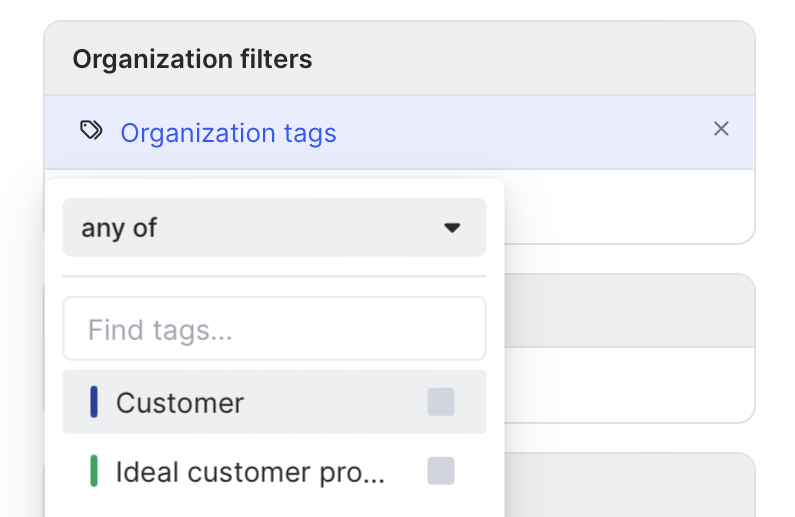
Task: Click the green color bar by Ideal customer
Action: pos(94,470)
